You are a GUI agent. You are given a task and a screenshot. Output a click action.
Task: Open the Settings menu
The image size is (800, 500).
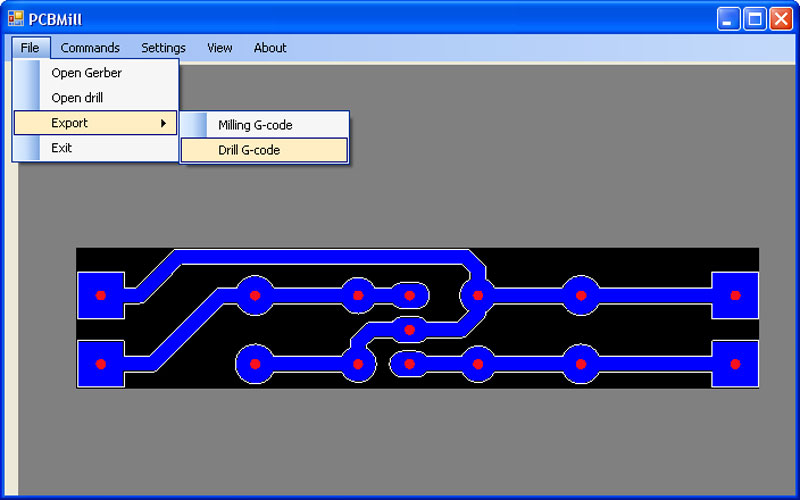pos(163,48)
